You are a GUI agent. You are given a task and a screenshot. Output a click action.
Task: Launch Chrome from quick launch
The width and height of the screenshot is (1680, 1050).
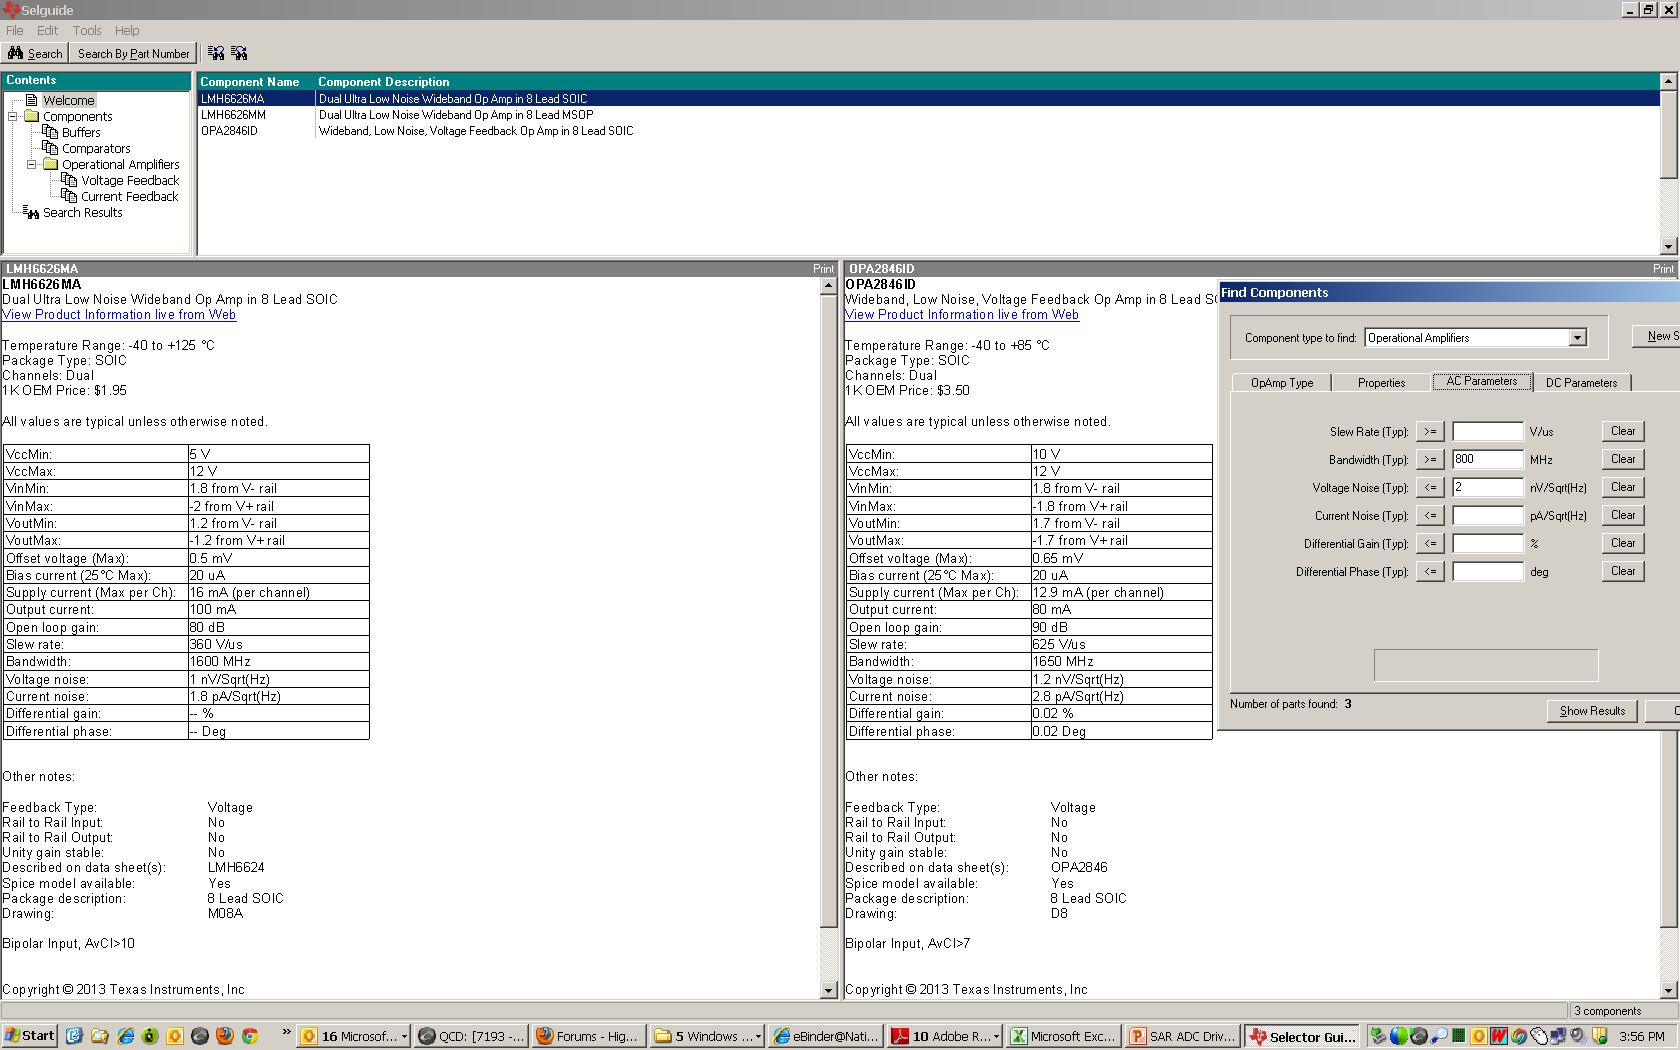click(x=250, y=1036)
